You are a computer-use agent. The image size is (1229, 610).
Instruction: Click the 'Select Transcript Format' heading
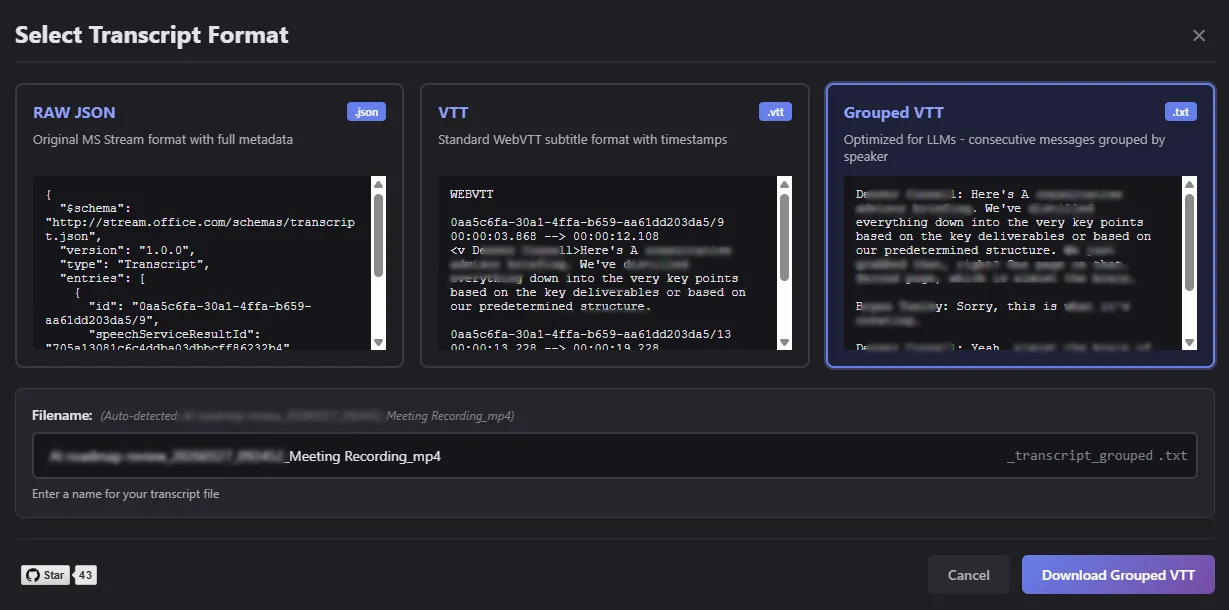pyautogui.click(x=152, y=35)
